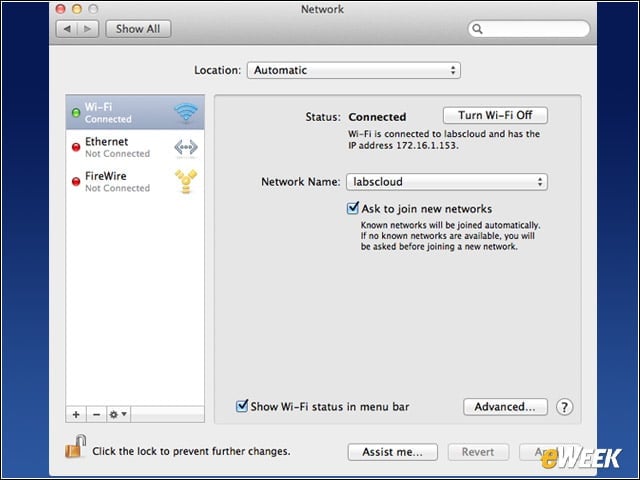Click the magnifying glass search icon
This screenshot has height=480, width=640.
[x=477, y=29]
